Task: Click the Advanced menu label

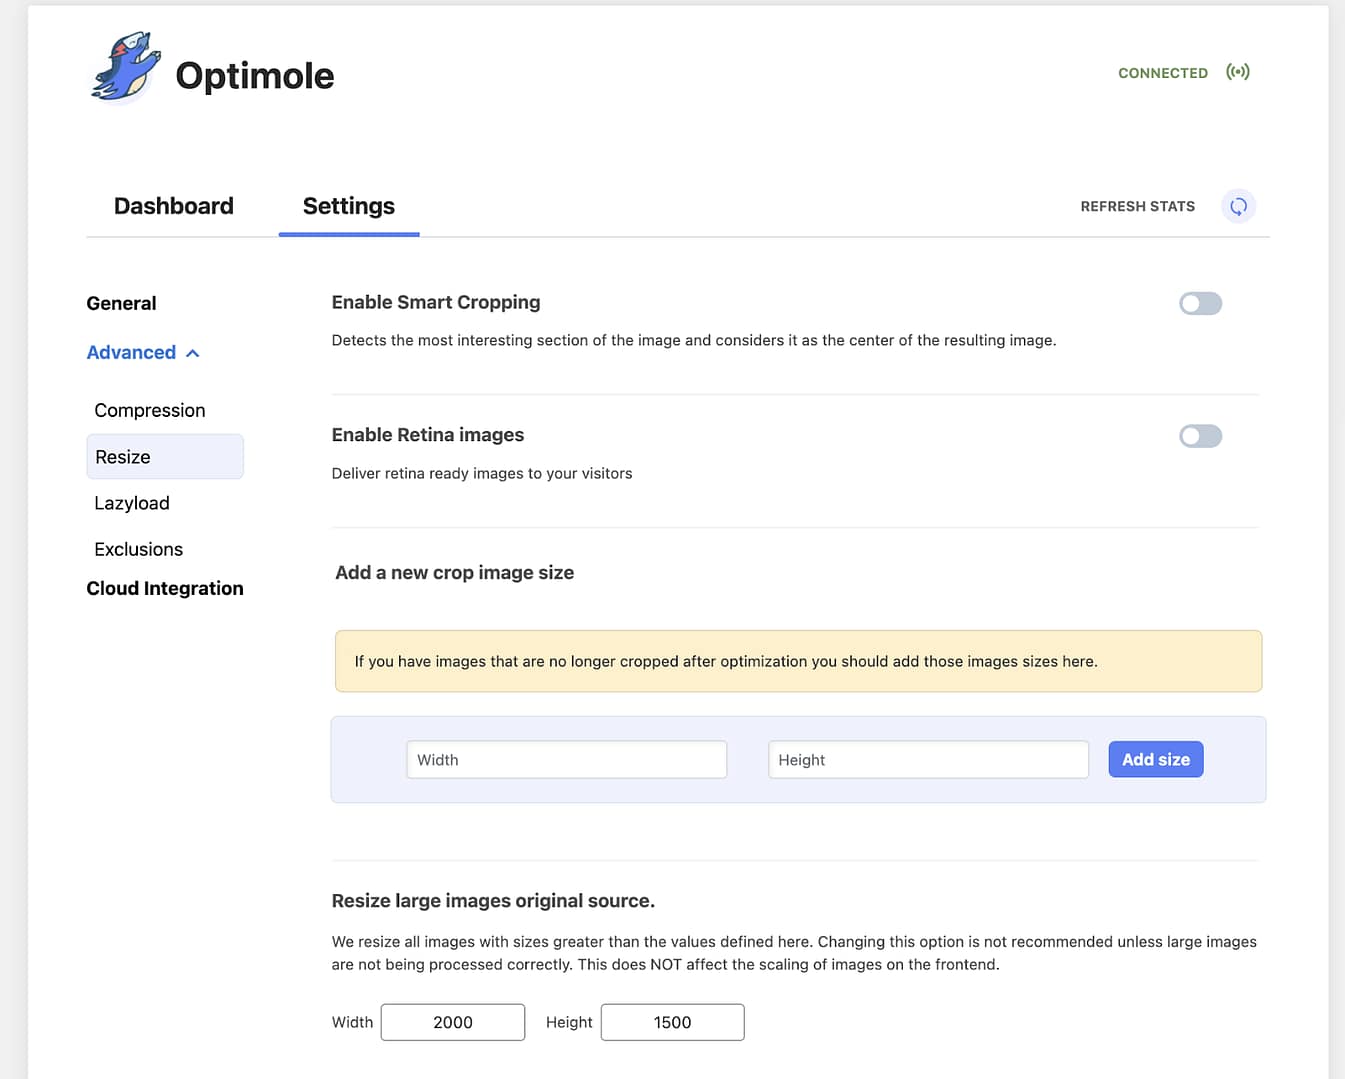Action: pos(131,352)
